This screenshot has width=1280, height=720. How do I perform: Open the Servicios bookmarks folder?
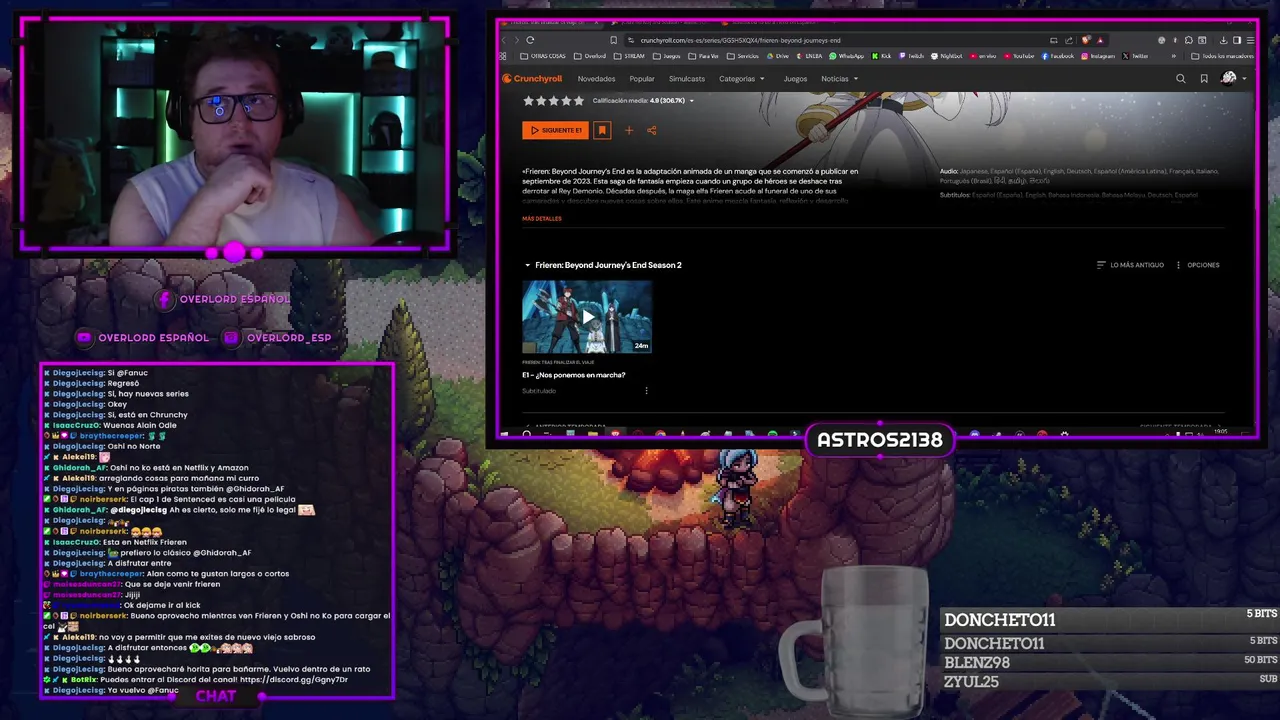point(743,56)
